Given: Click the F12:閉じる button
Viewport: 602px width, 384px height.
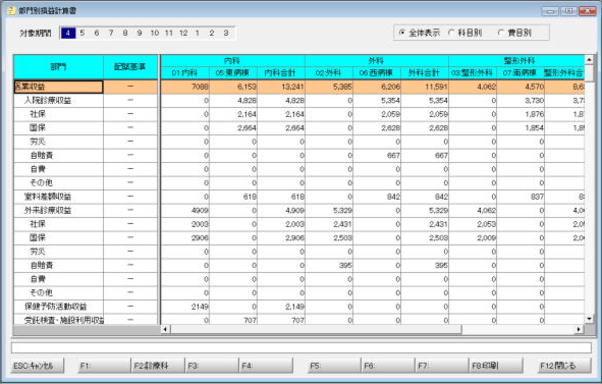Looking at the screenshot, I should [564, 366].
